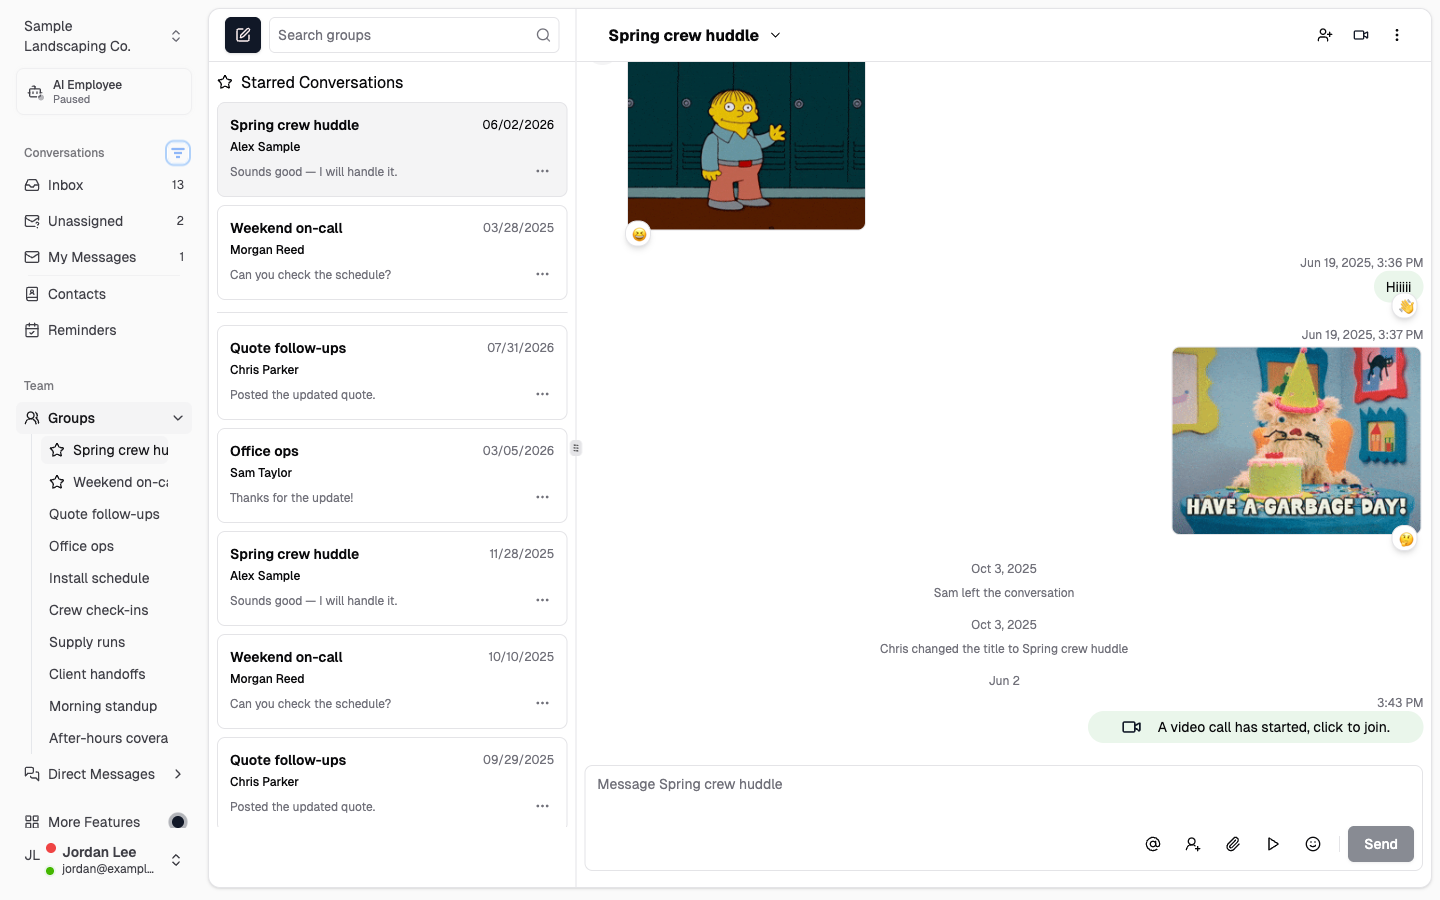
Task: Attach a file with the paperclip icon
Action: coord(1233,844)
